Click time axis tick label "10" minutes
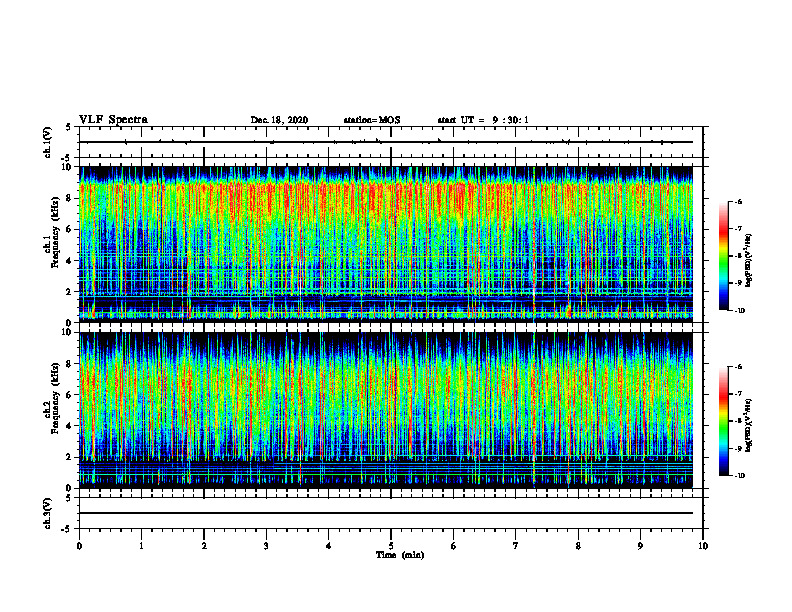 pyautogui.click(x=703, y=546)
